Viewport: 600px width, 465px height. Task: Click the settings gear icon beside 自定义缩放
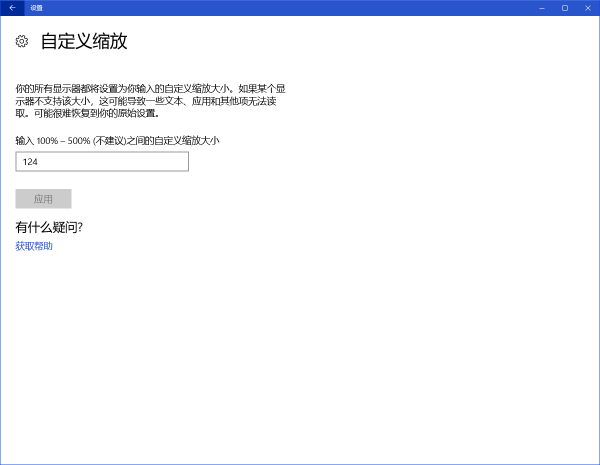point(22,41)
